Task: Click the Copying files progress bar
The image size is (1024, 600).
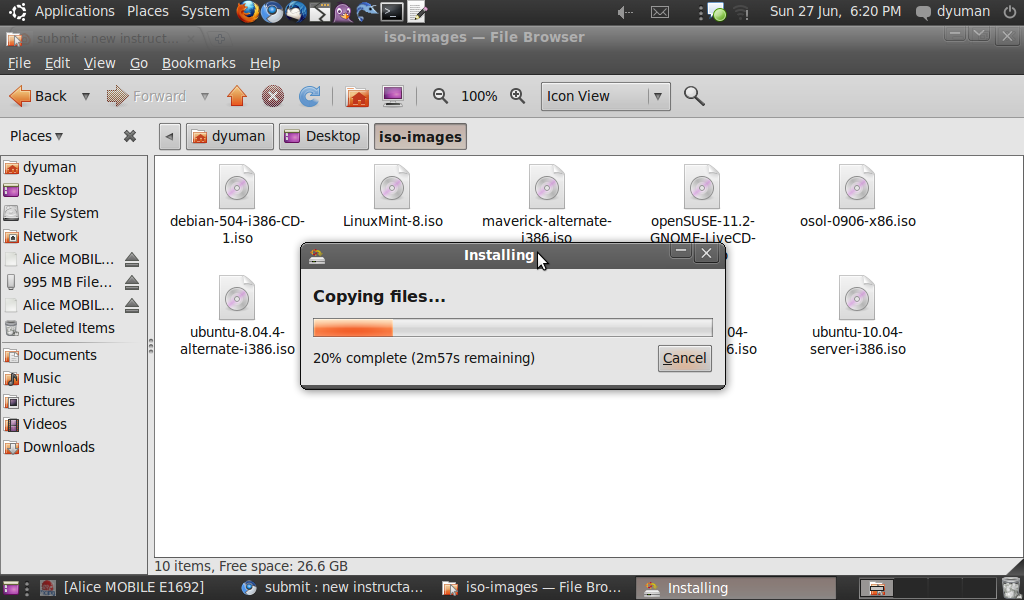Action: 513,328
